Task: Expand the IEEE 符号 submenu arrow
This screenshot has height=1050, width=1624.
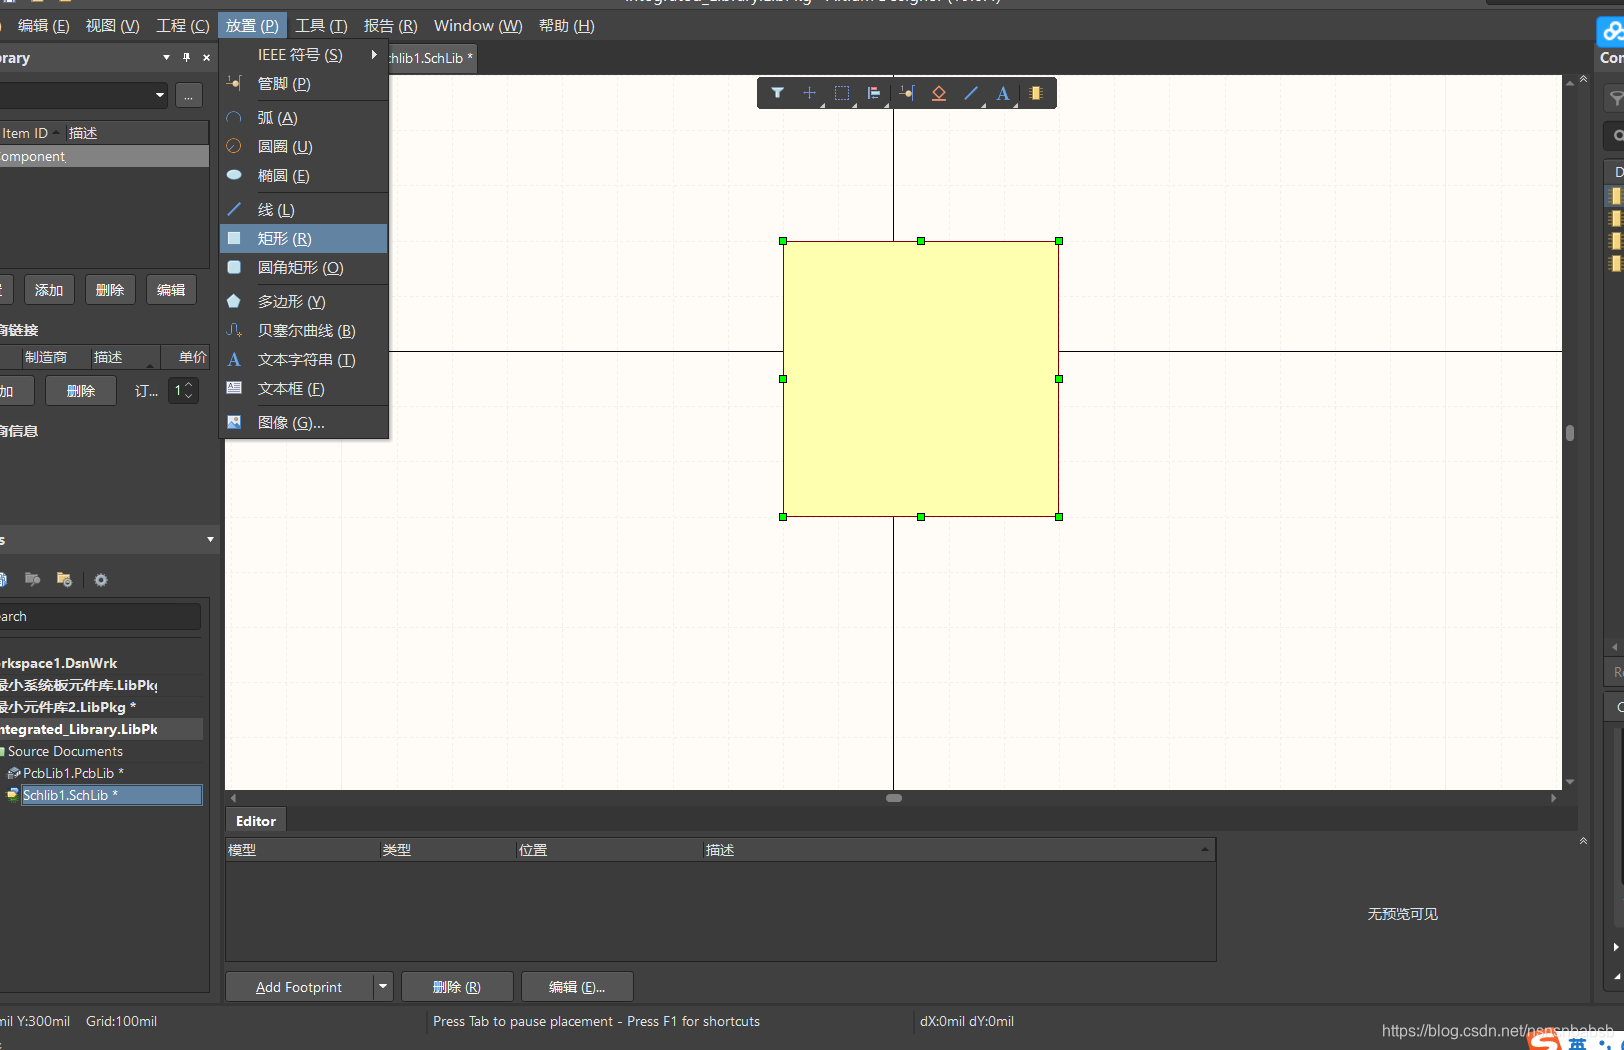Action: [x=374, y=54]
